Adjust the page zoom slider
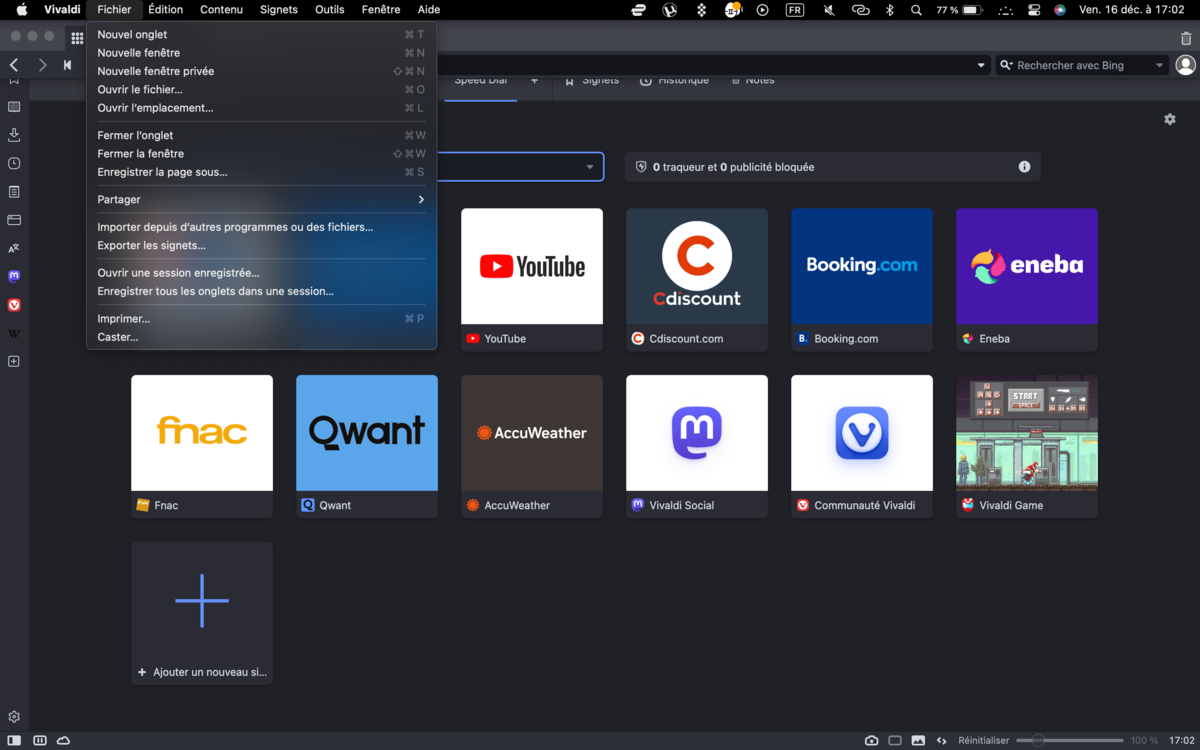Screen dimensions: 1200x750 1070,741
